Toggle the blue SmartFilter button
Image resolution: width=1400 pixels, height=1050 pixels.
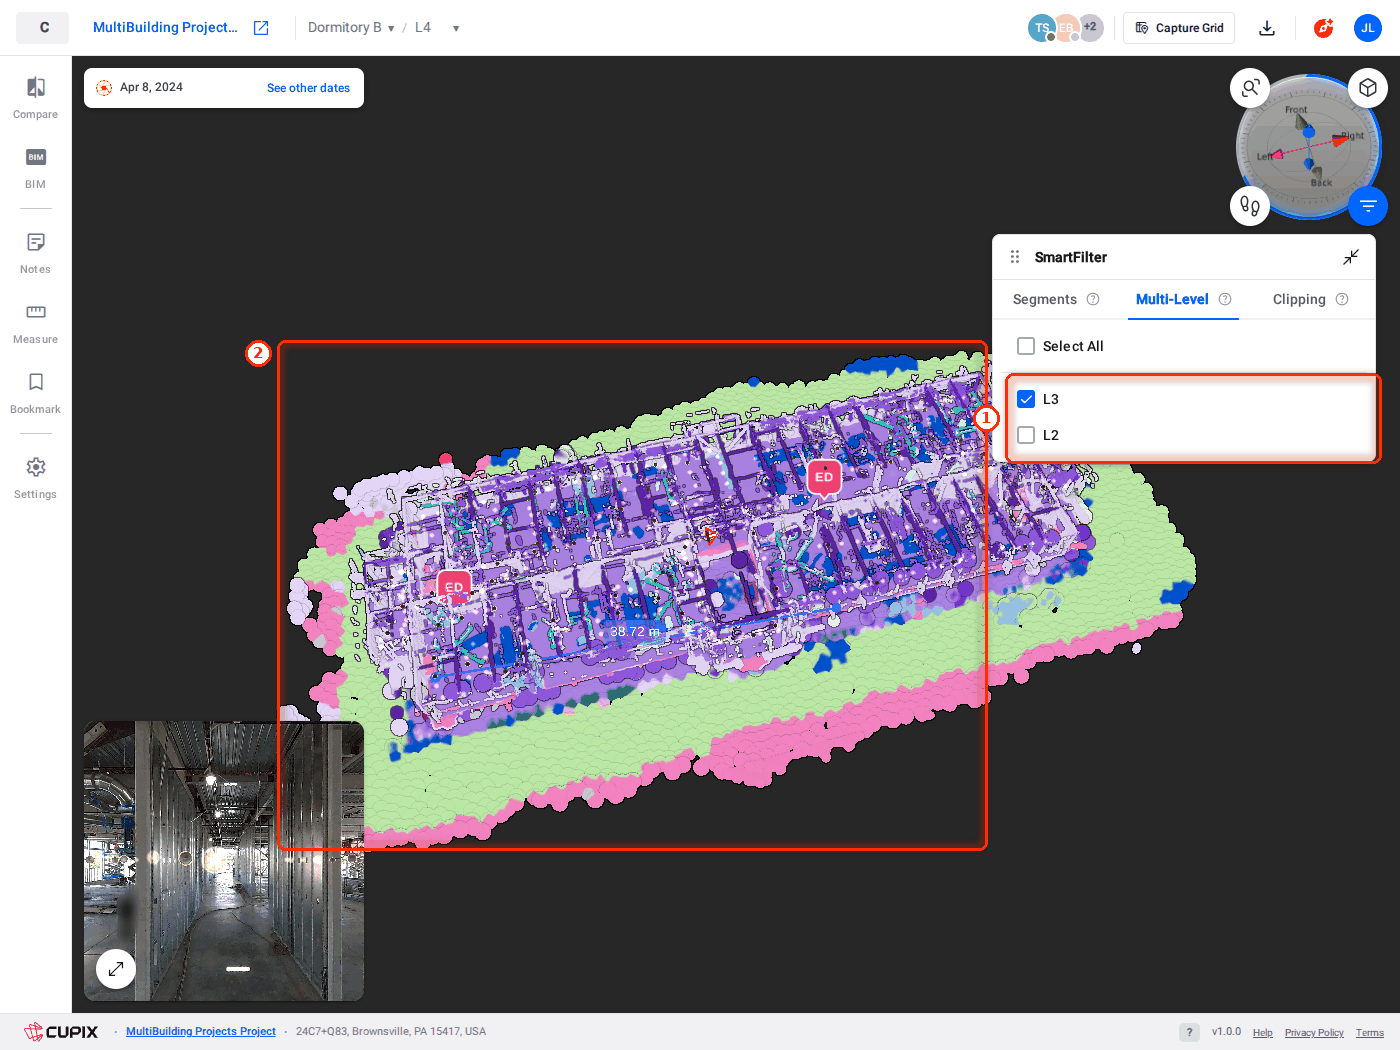tap(1368, 206)
